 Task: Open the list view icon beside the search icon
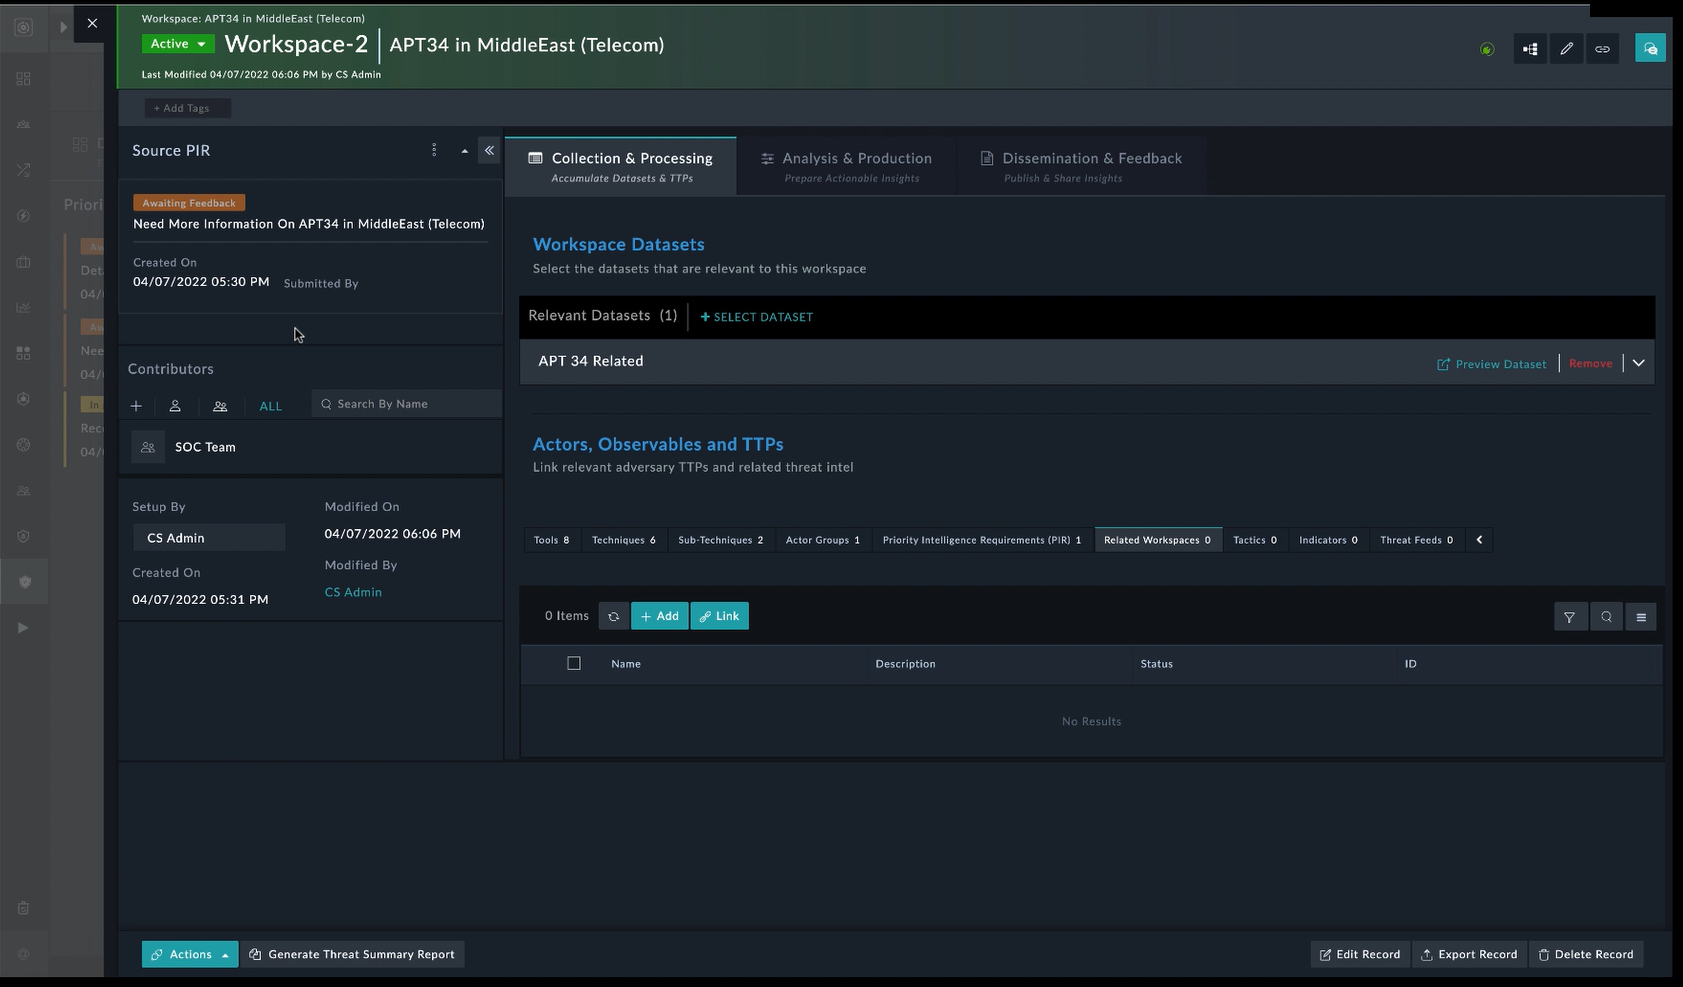click(1641, 616)
